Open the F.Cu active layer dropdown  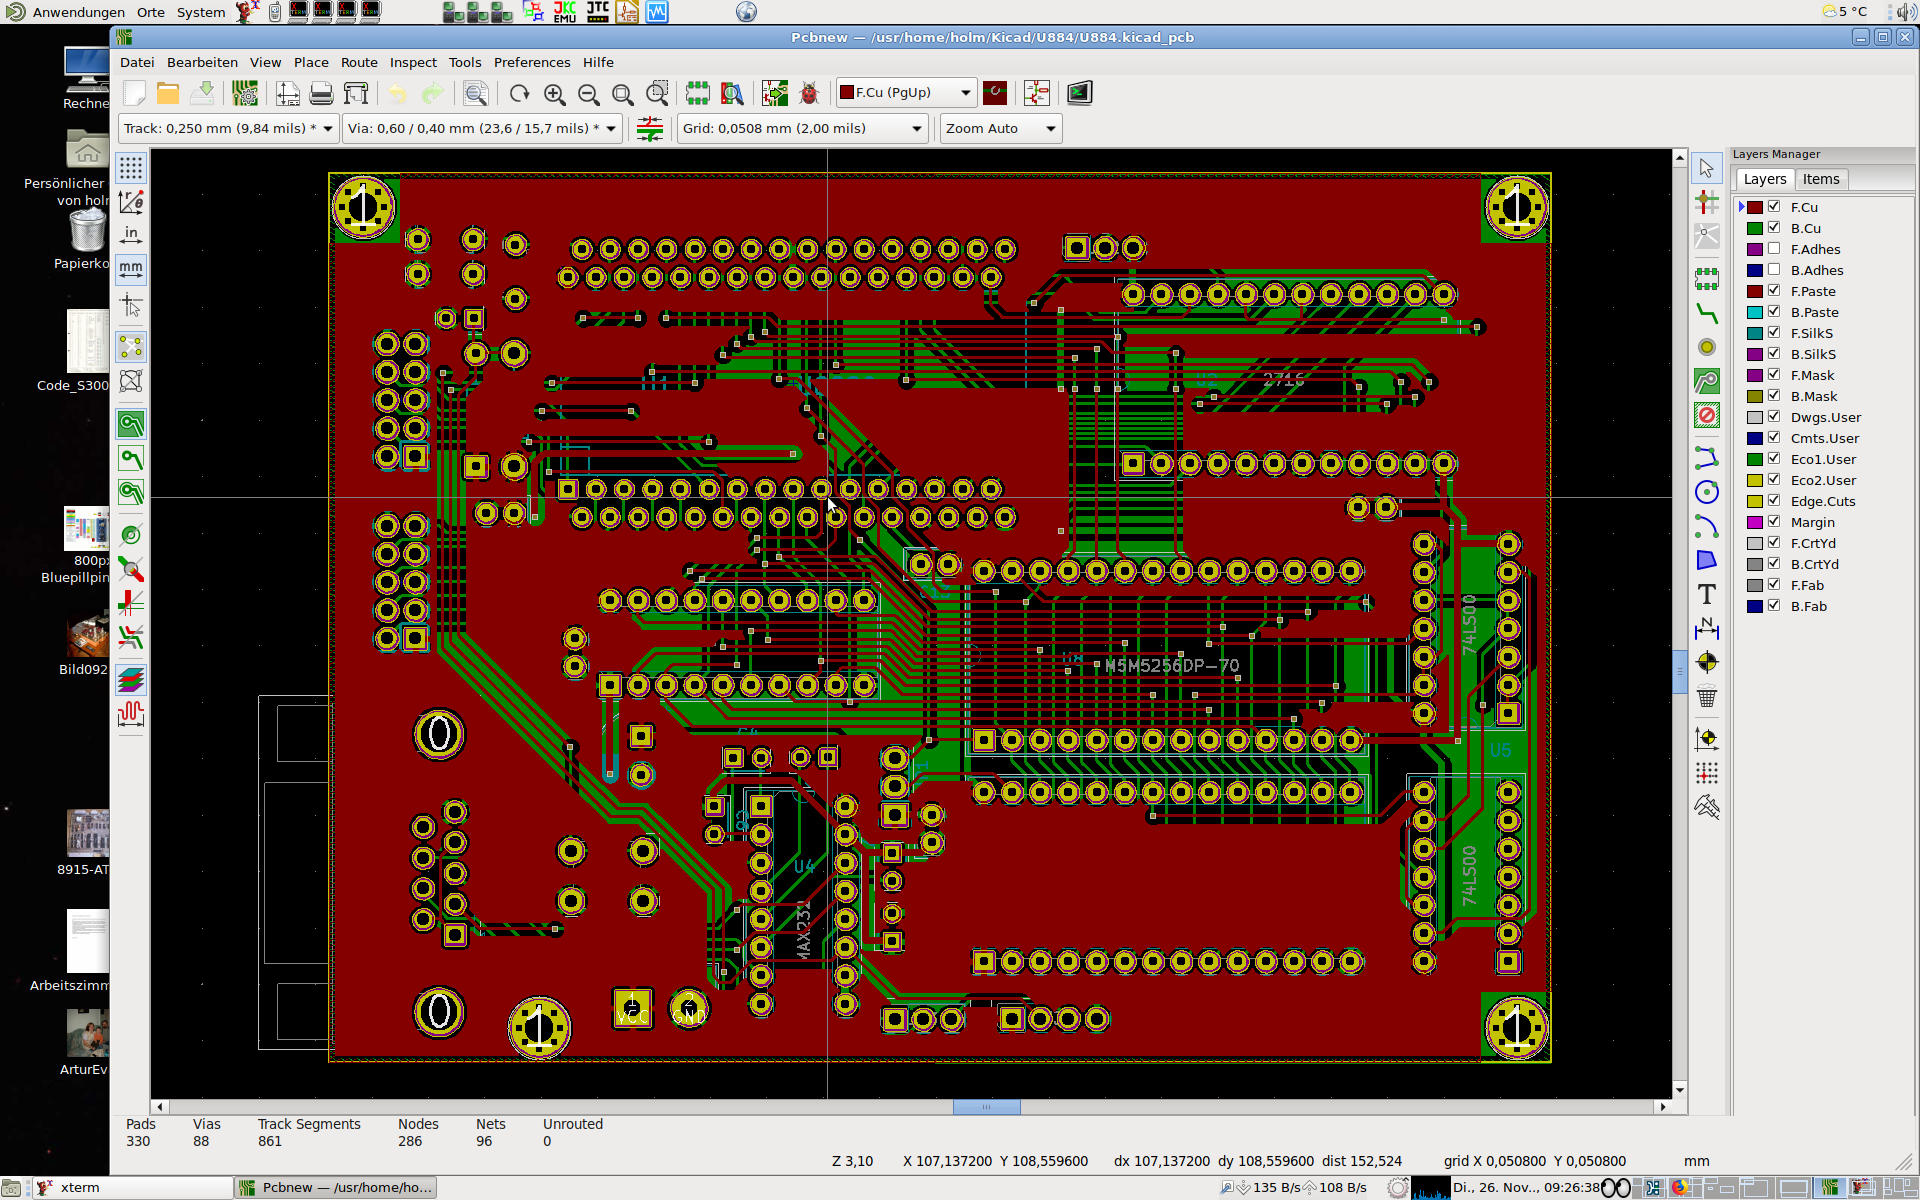pyautogui.click(x=905, y=93)
